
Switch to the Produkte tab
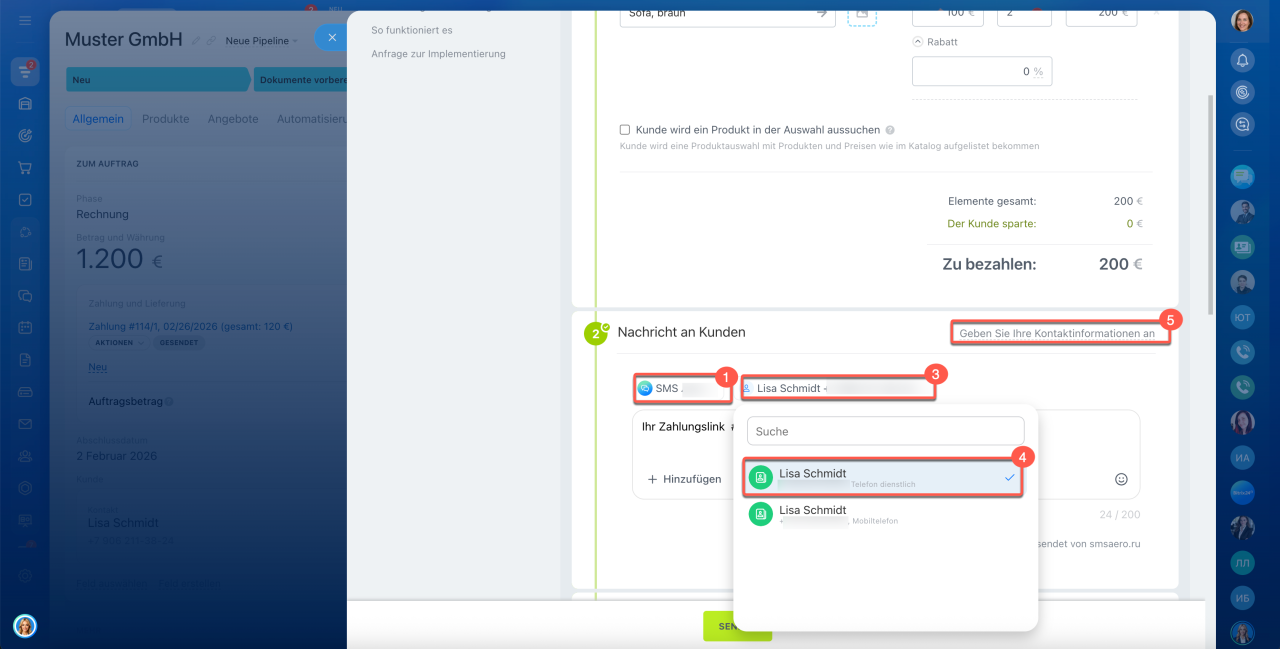tap(165, 119)
